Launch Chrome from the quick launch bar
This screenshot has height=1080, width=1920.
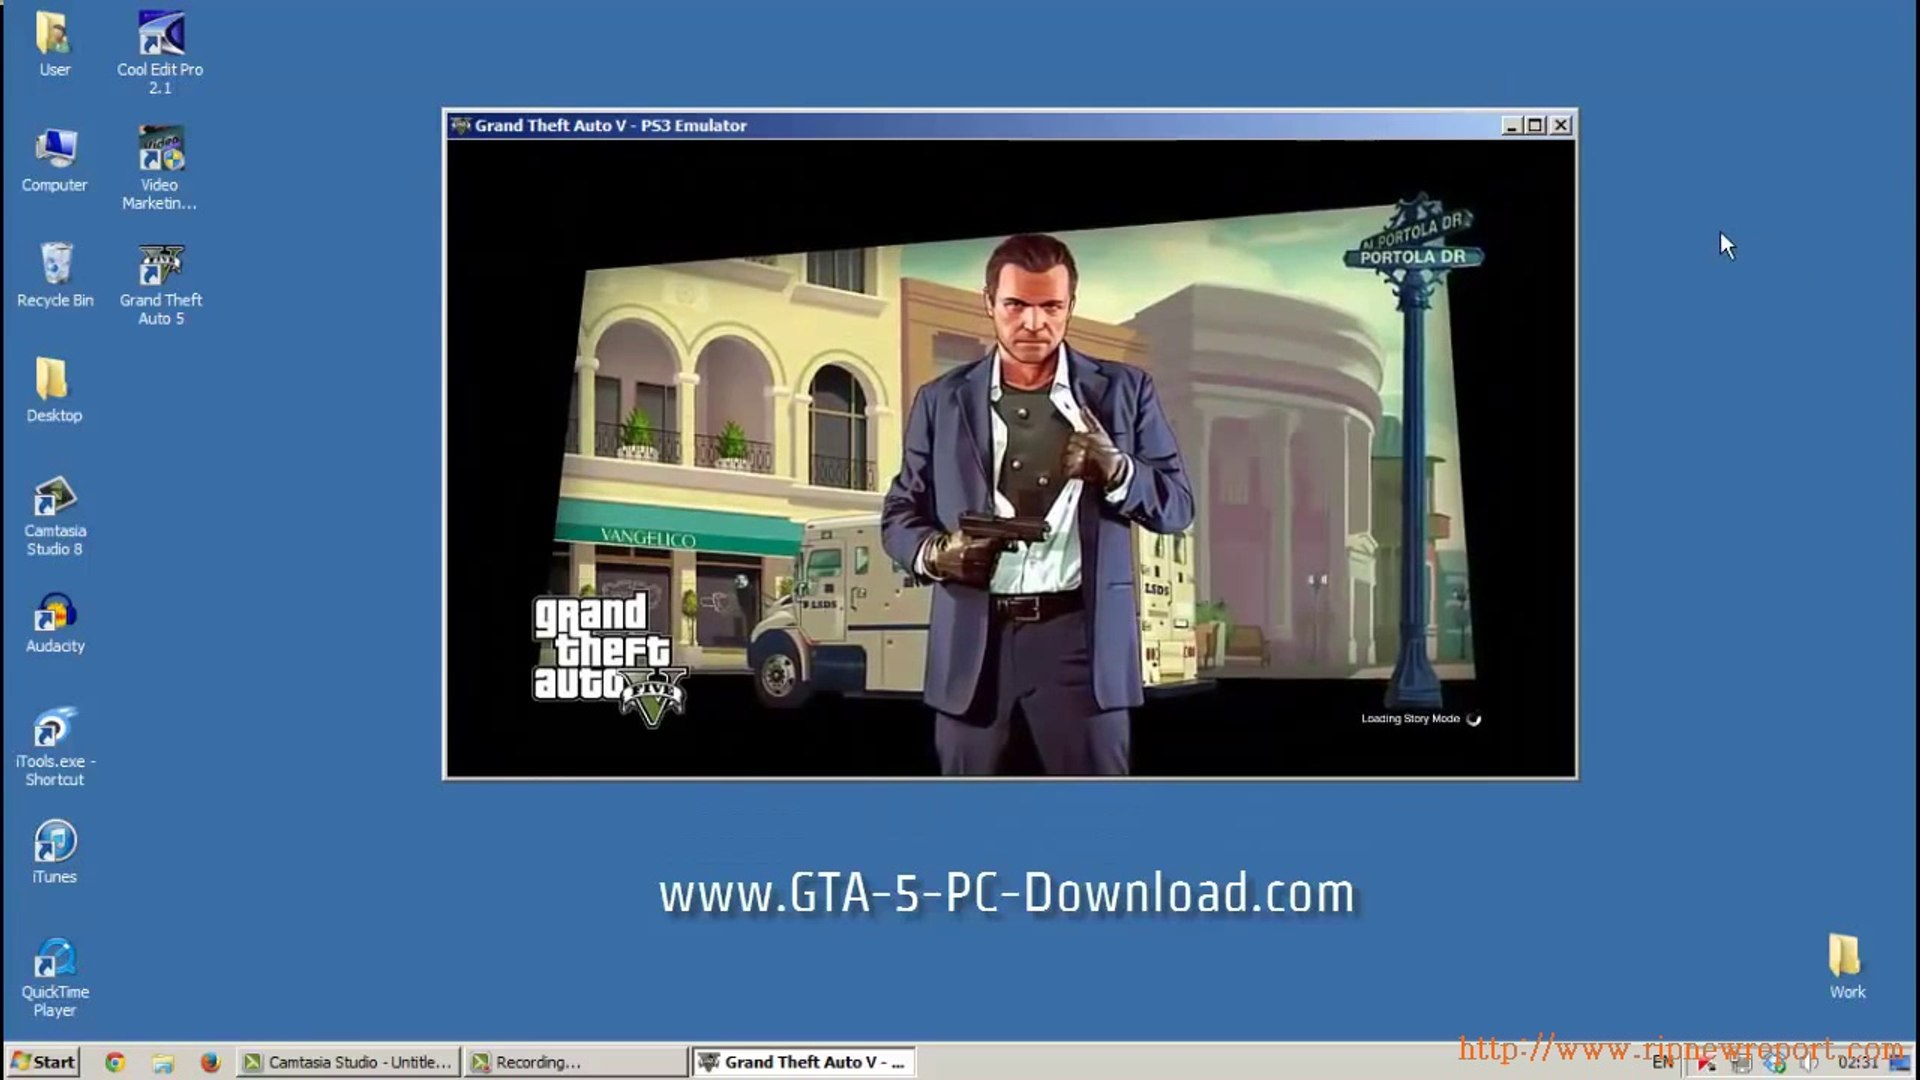click(x=115, y=1062)
